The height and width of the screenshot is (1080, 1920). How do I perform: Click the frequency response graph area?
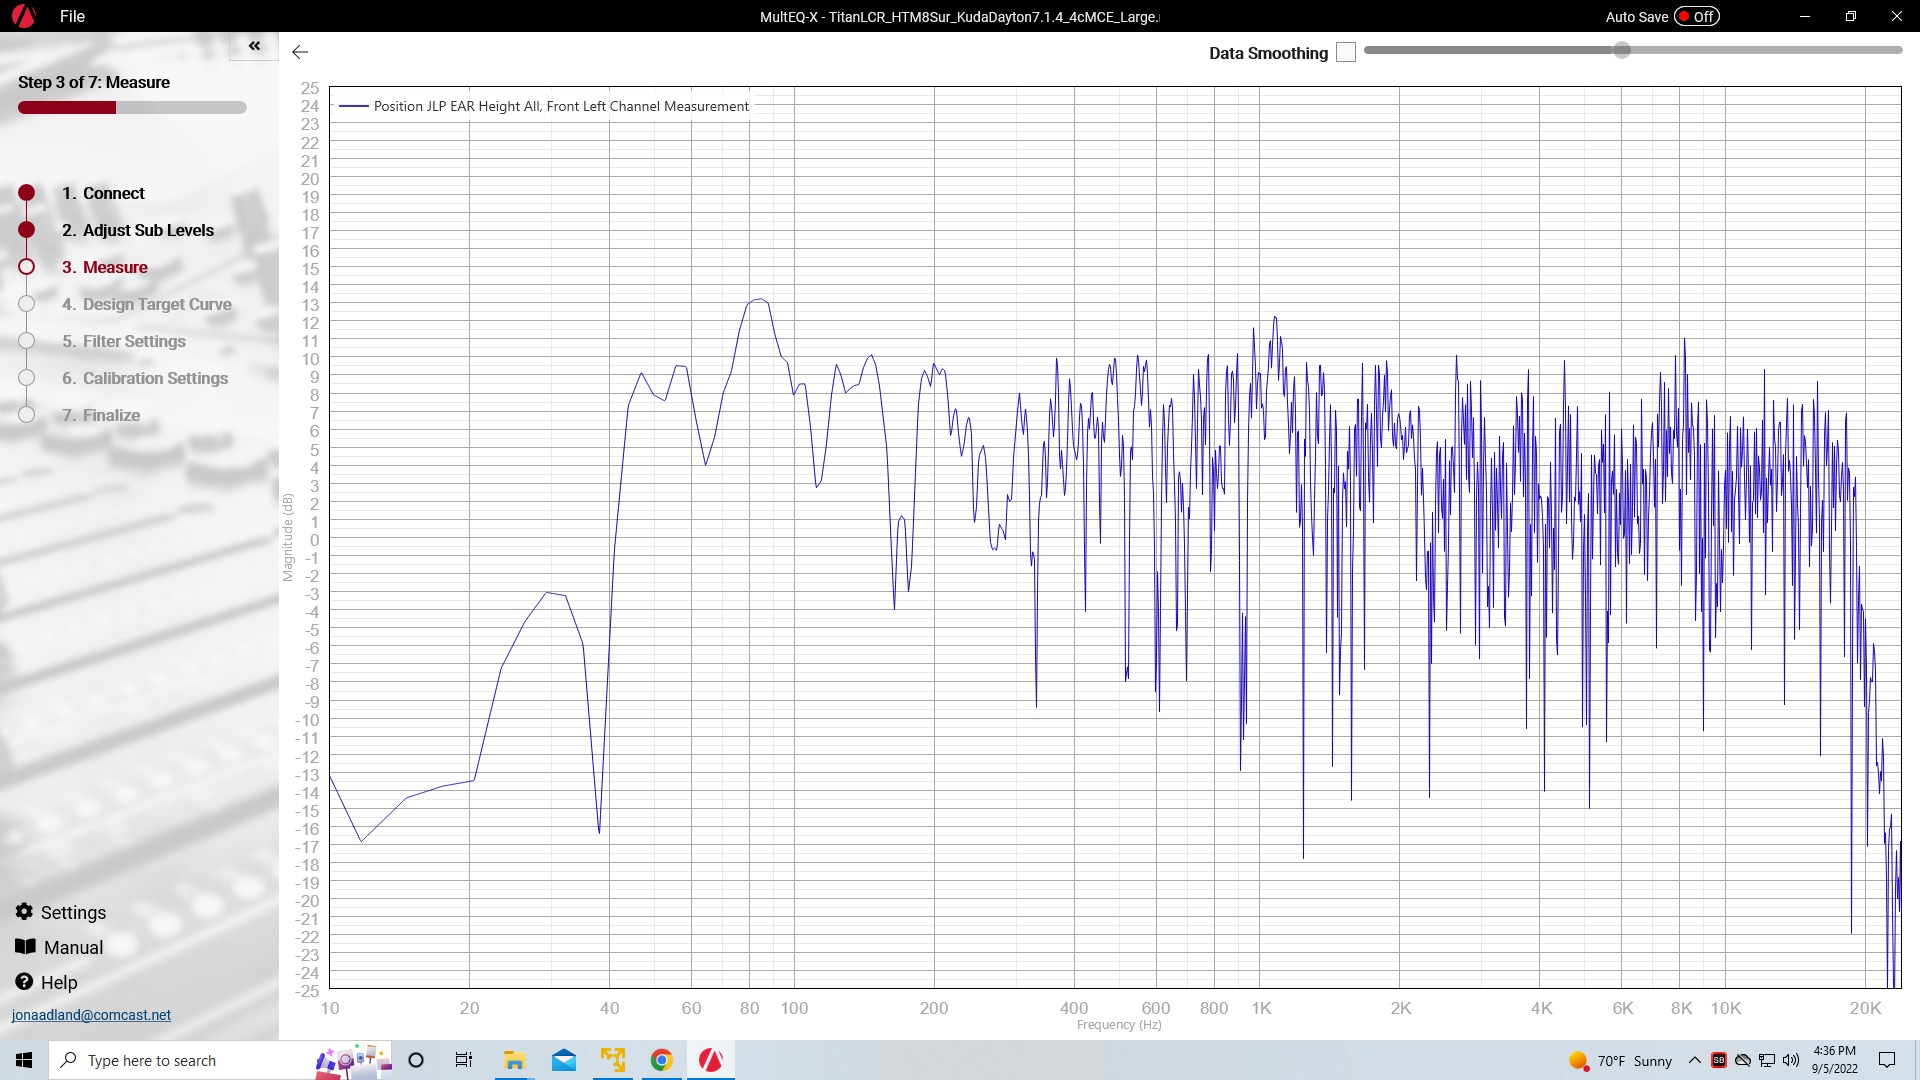point(1115,538)
